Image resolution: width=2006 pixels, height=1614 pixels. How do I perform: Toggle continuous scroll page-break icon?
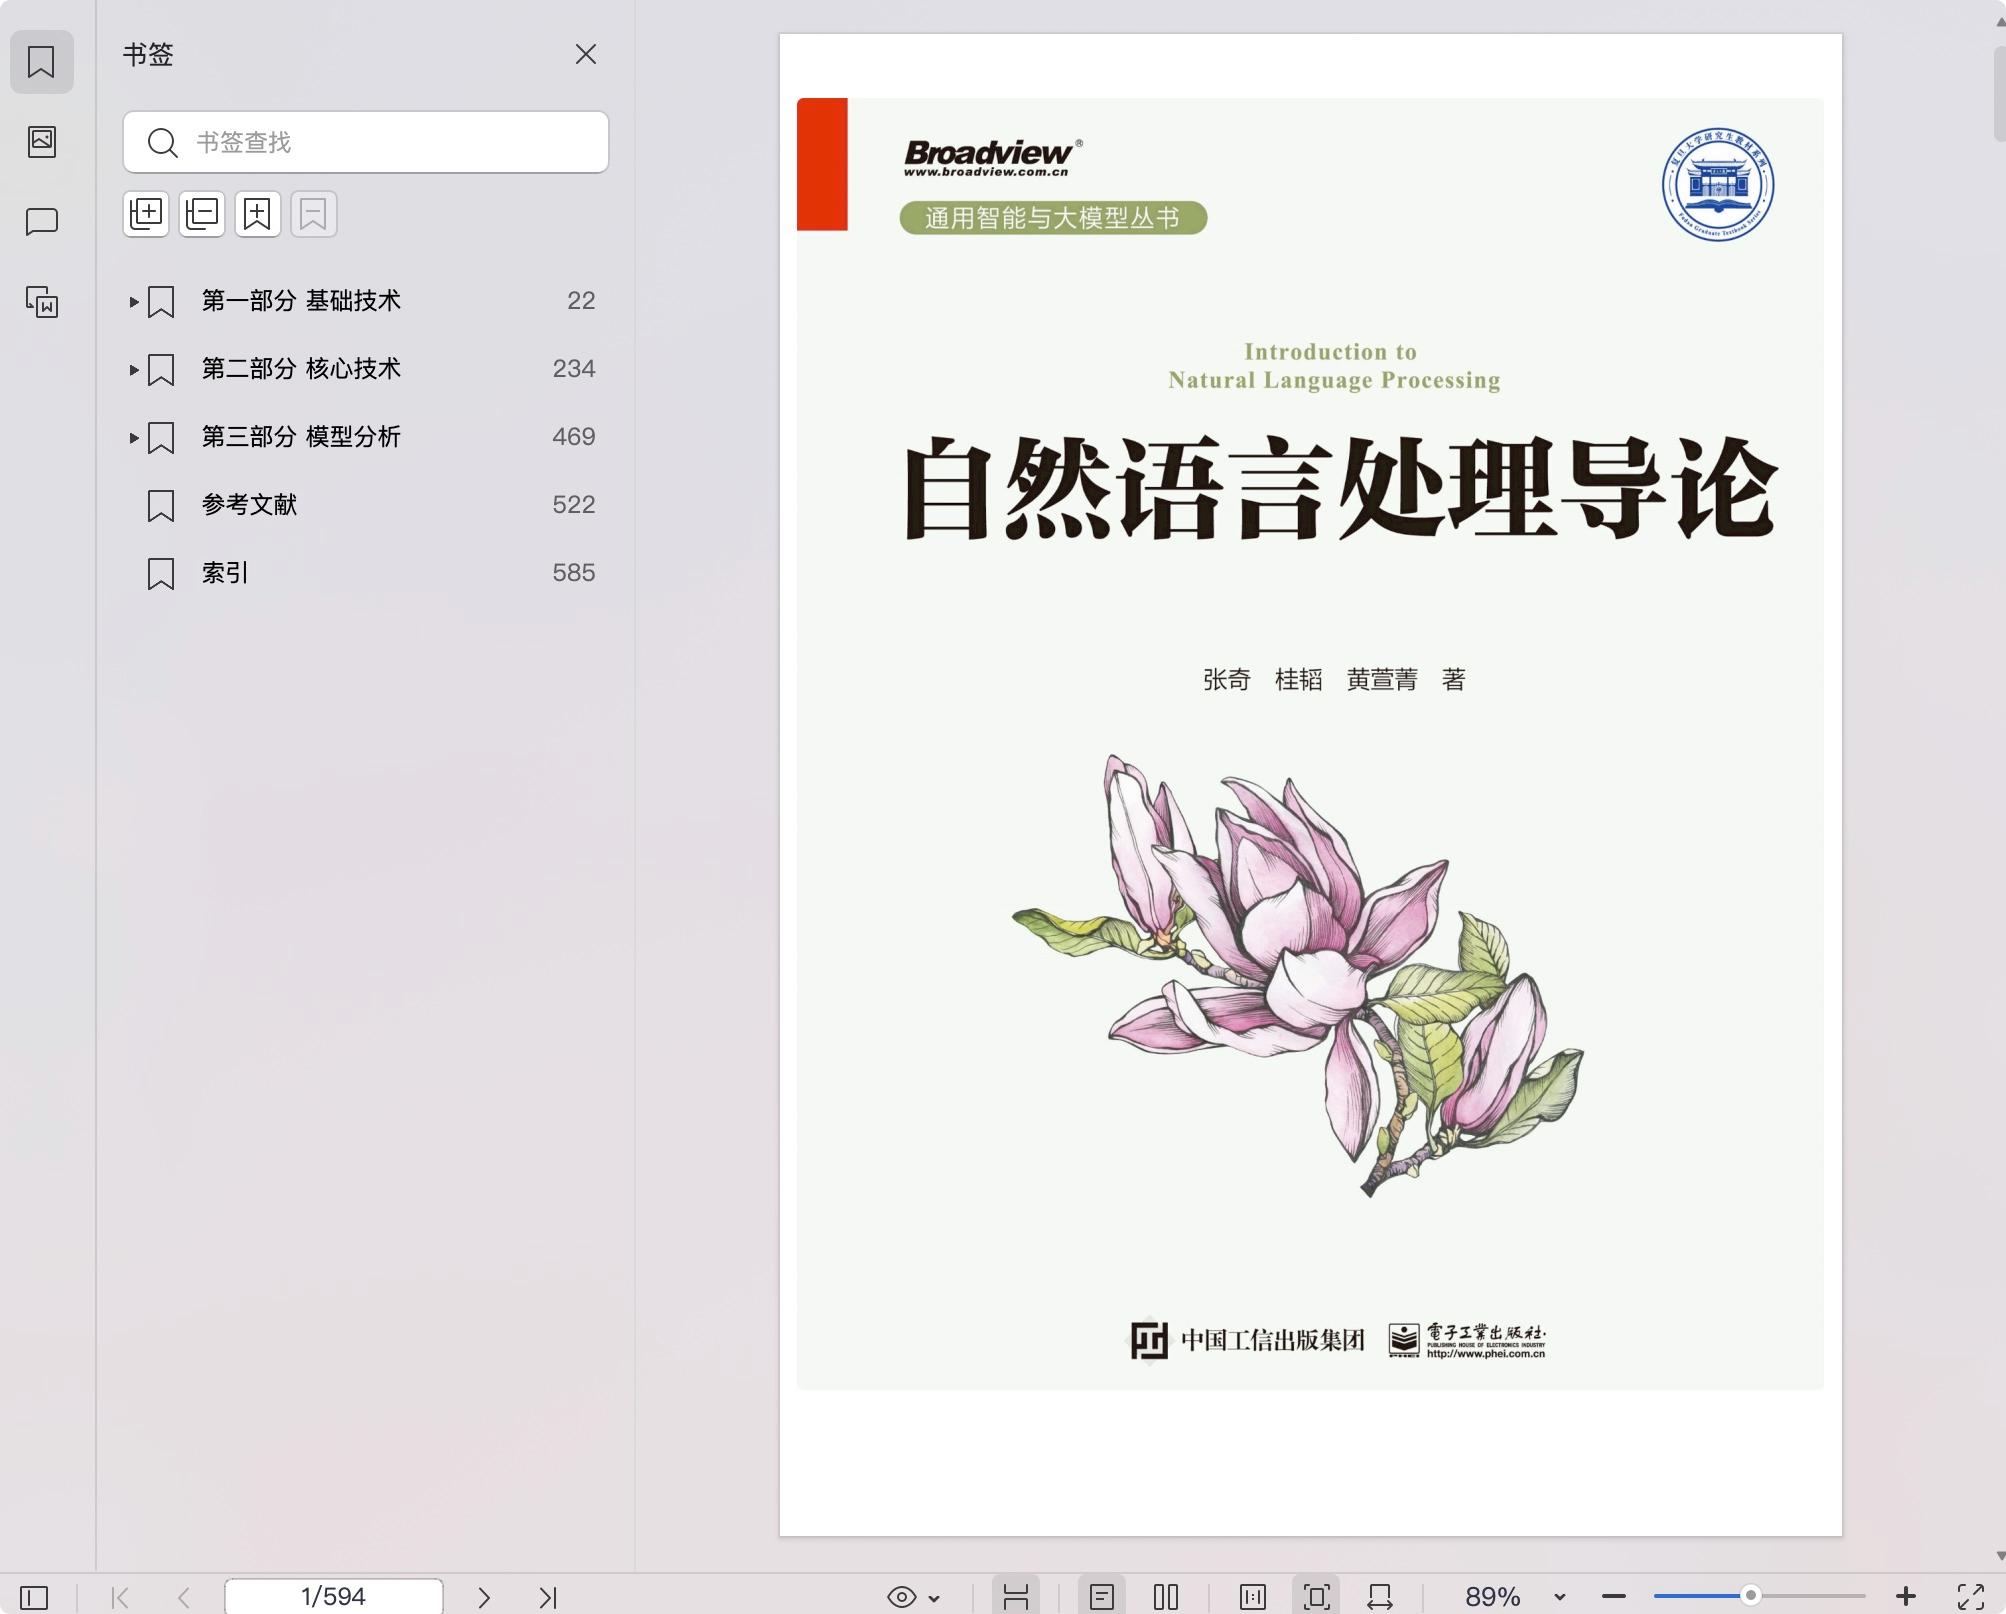pos(1016,1597)
